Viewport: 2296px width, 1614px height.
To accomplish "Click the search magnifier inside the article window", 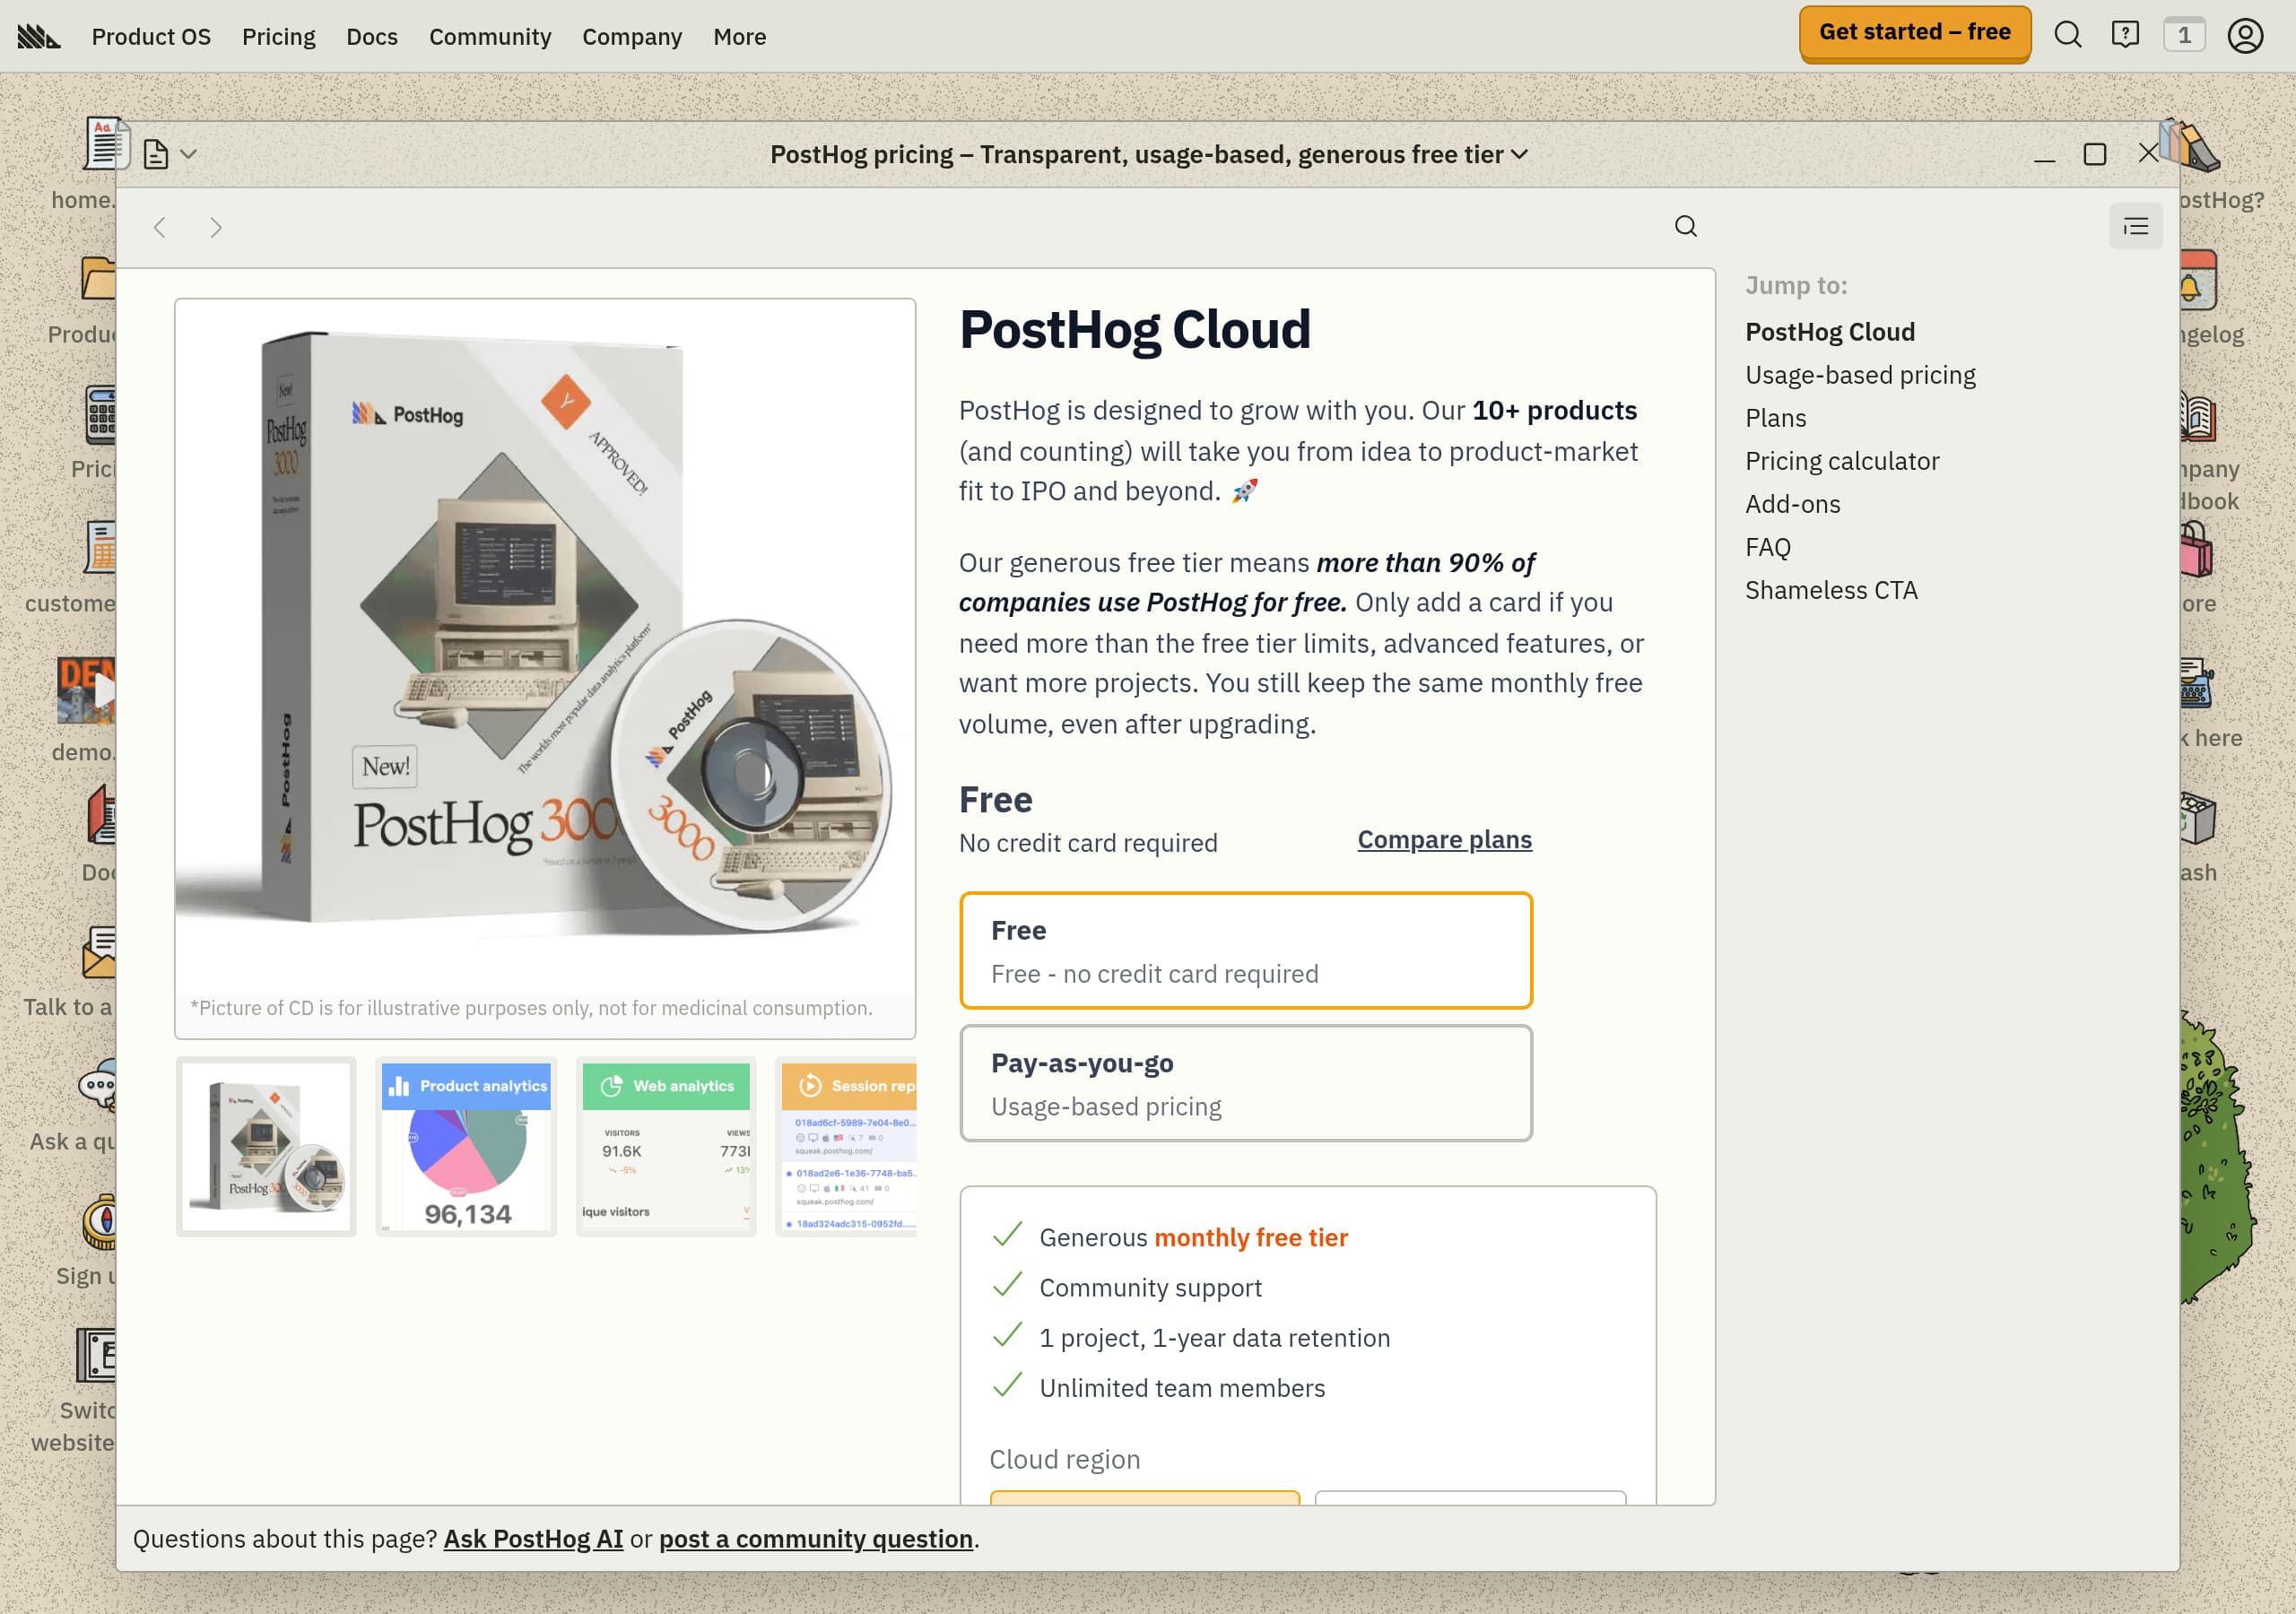I will click(1685, 226).
